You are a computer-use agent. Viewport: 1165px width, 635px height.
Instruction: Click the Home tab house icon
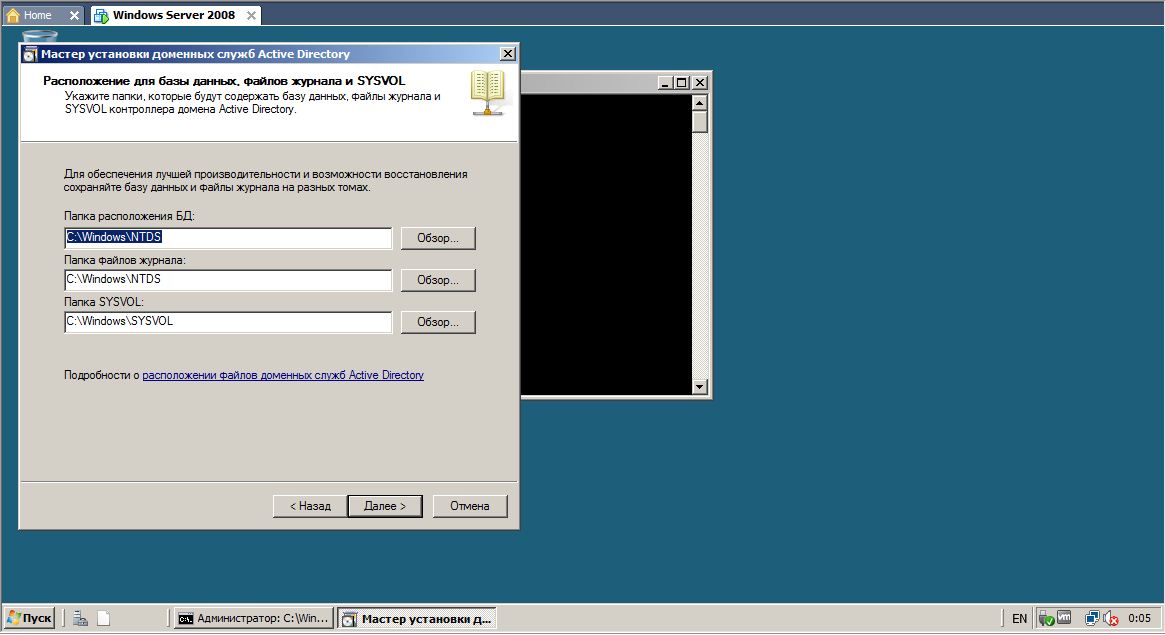tap(13, 15)
